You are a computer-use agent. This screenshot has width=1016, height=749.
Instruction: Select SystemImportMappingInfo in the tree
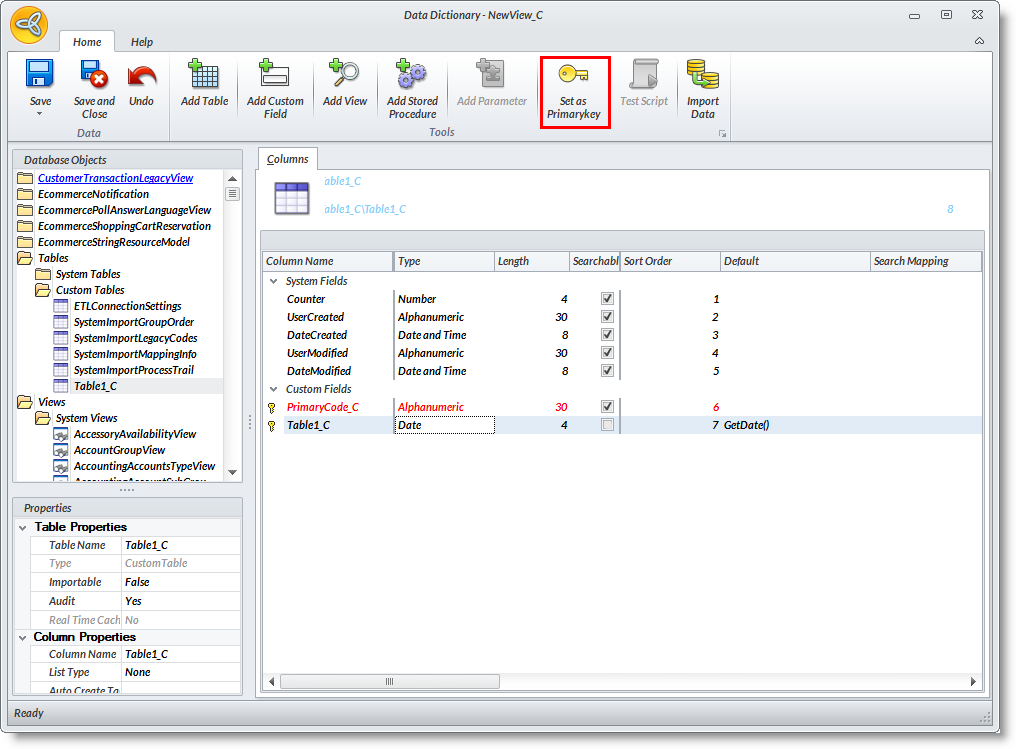pyautogui.click(x=135, y=354)
